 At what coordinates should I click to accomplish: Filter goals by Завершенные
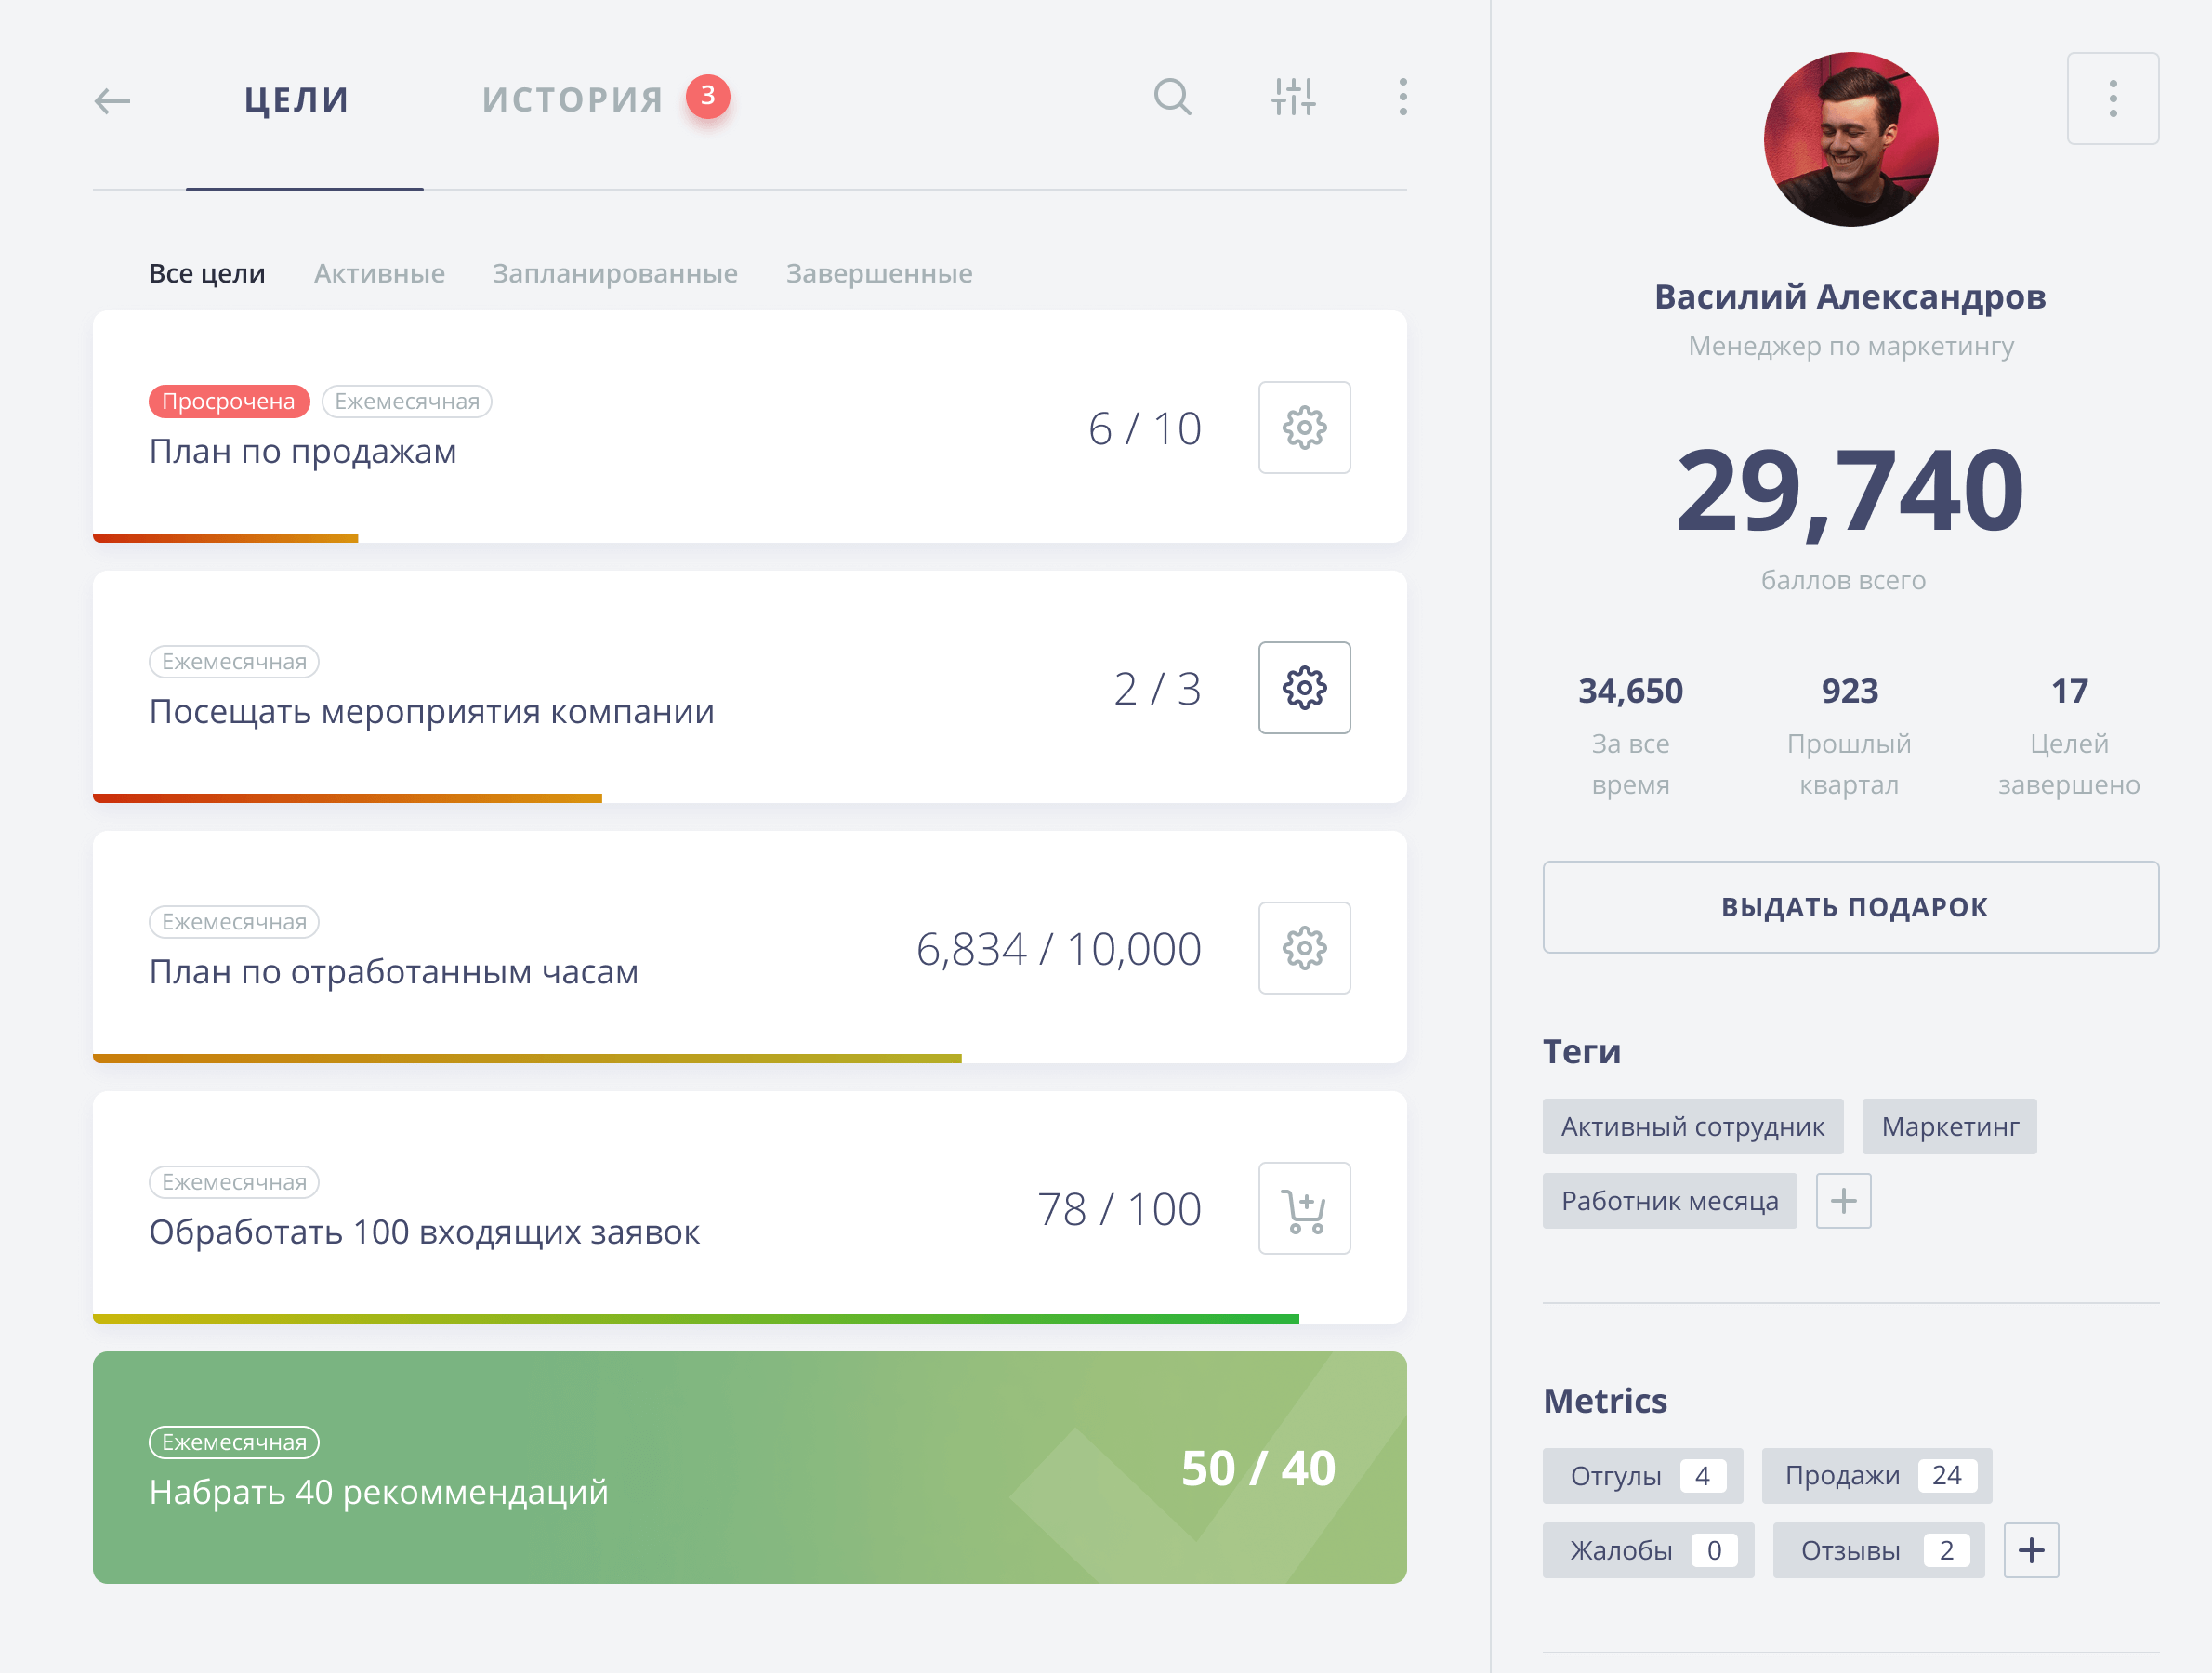(879, 274)
